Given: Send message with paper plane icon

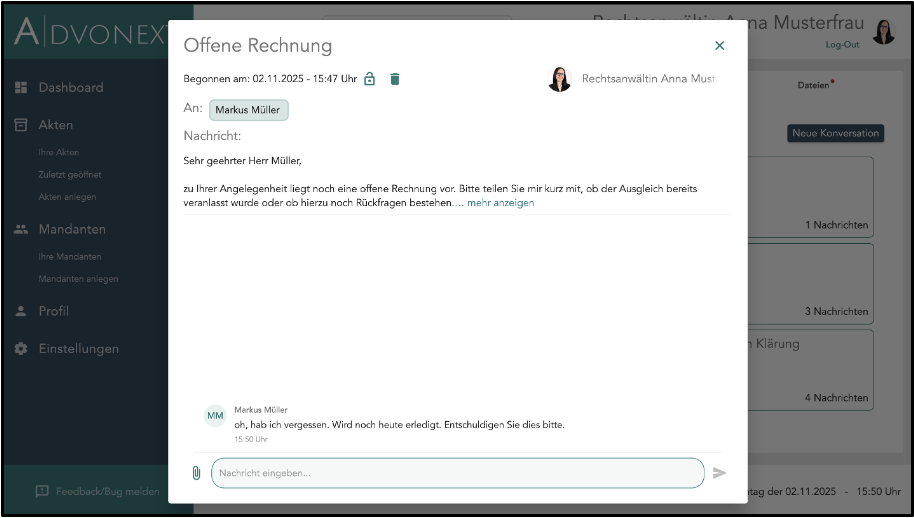Looking at the screenshot, I should (719, 473).
